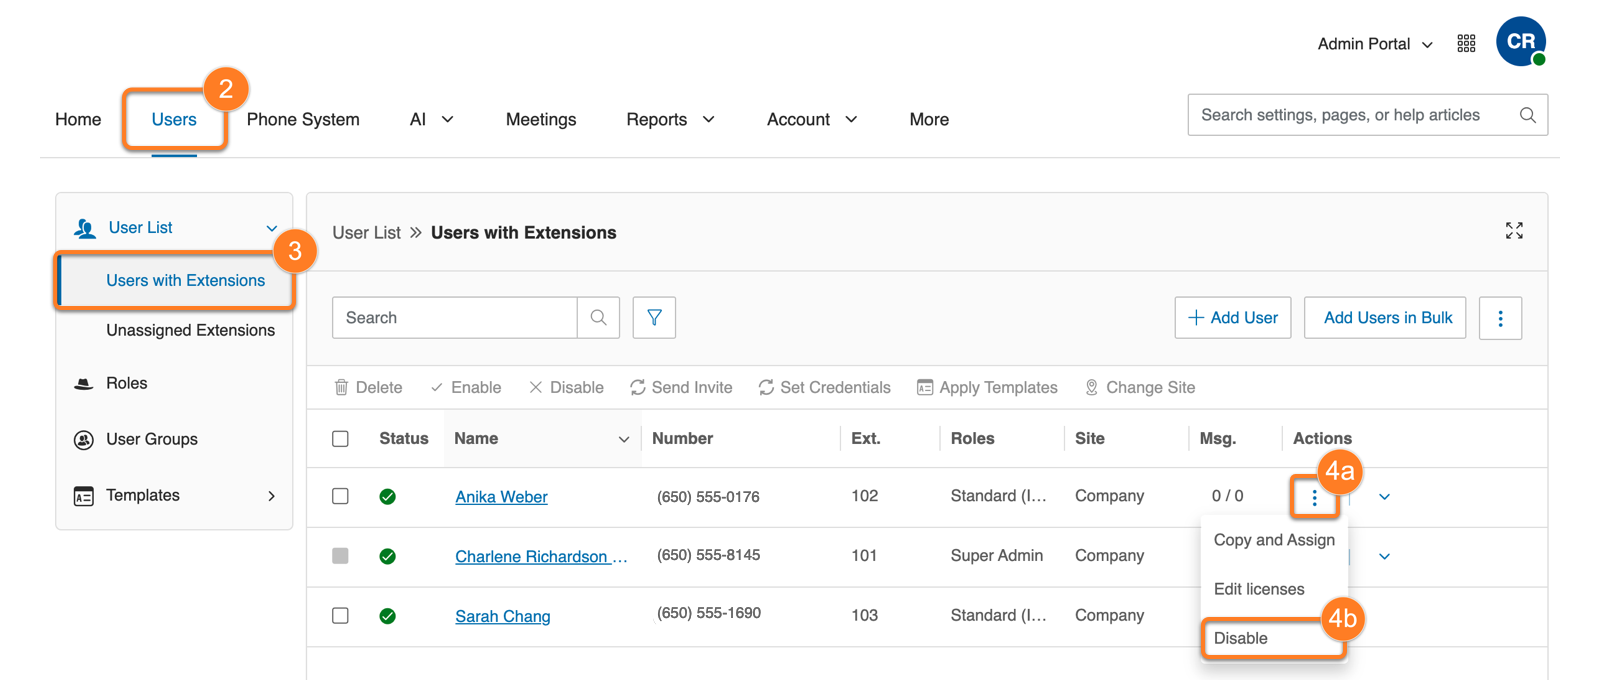Open the Admin Portal dropdown

tap(1375, 44)
